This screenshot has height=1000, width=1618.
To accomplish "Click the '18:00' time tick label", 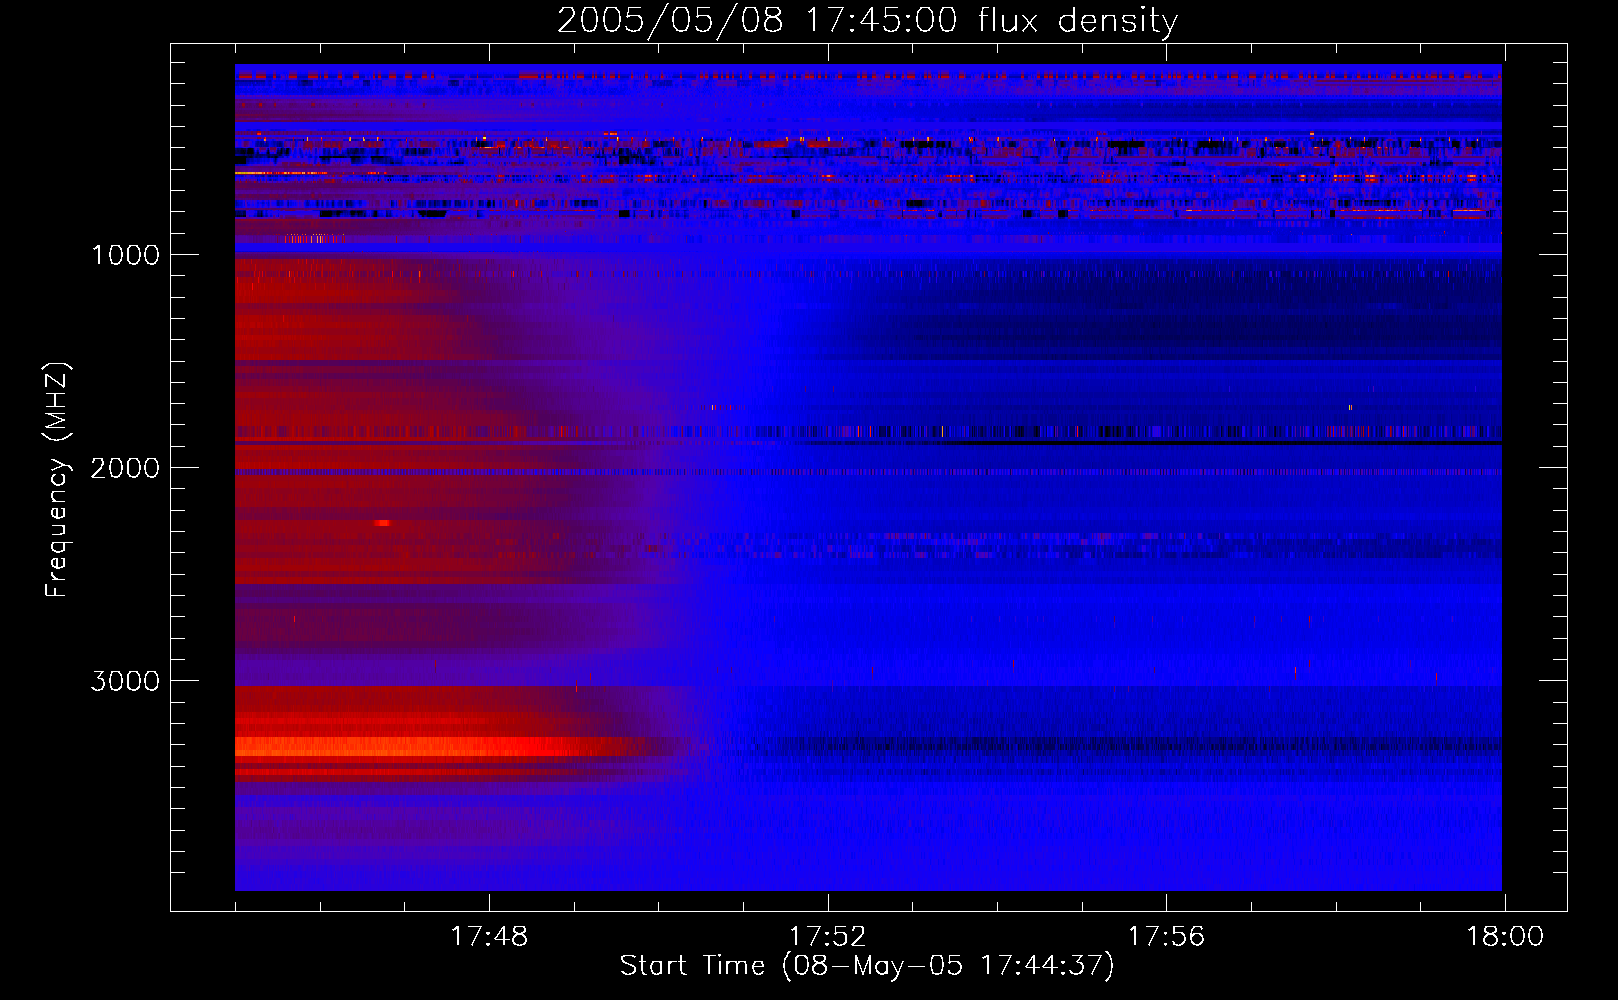I will coord(1505,937).
